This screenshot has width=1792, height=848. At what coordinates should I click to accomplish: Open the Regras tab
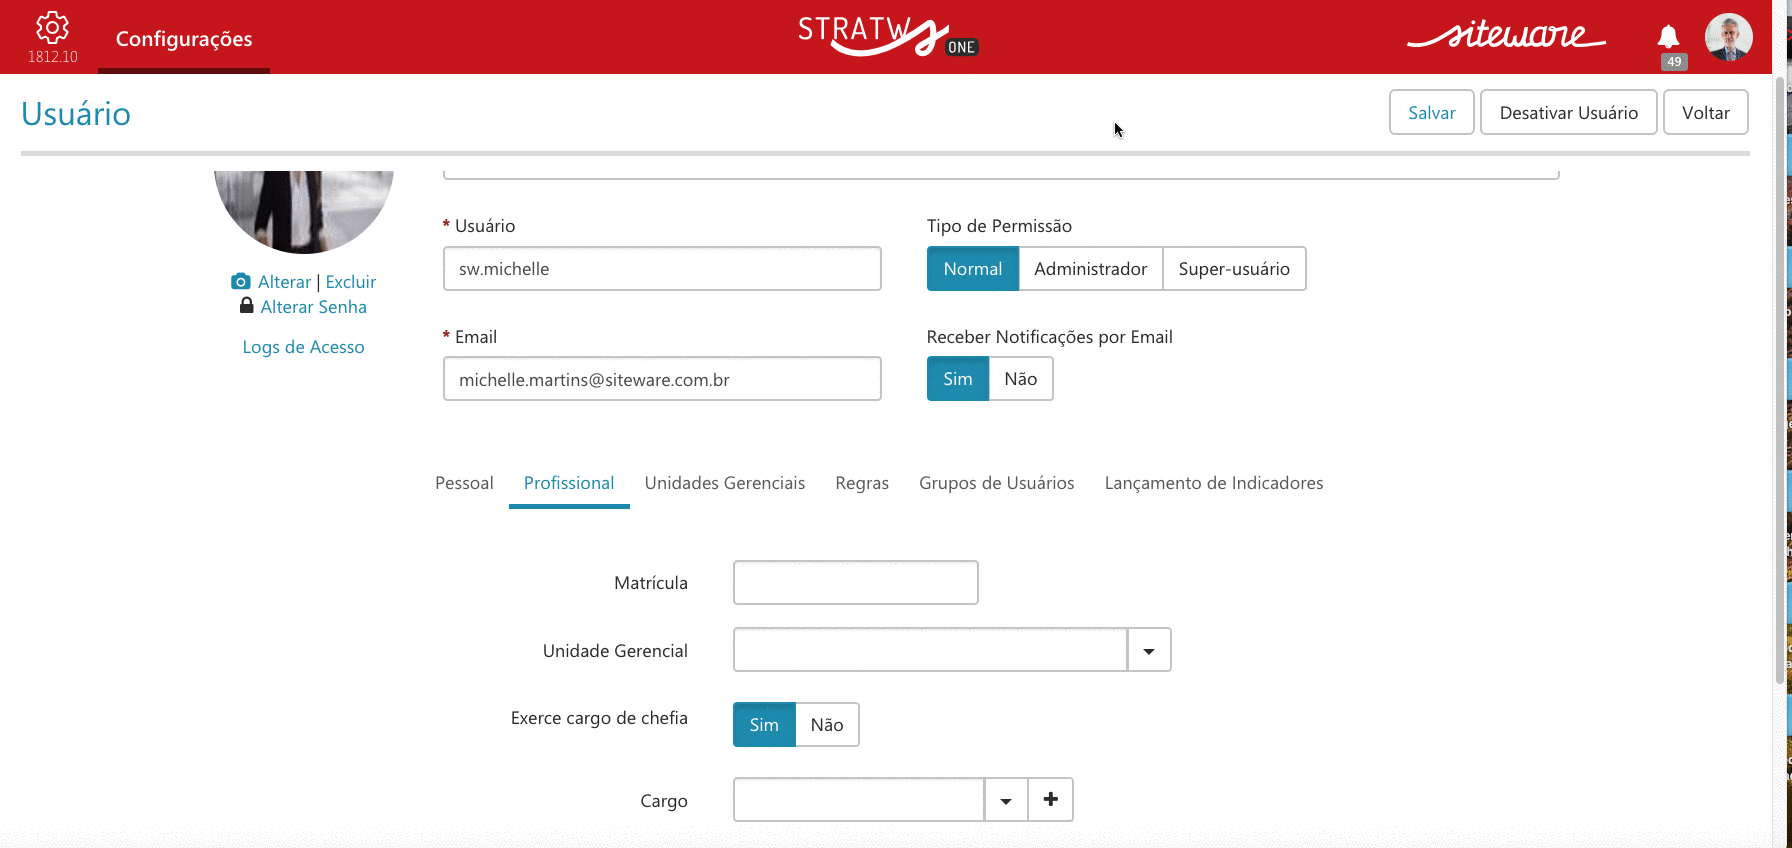pyautogui.click(x=862, y=483)
